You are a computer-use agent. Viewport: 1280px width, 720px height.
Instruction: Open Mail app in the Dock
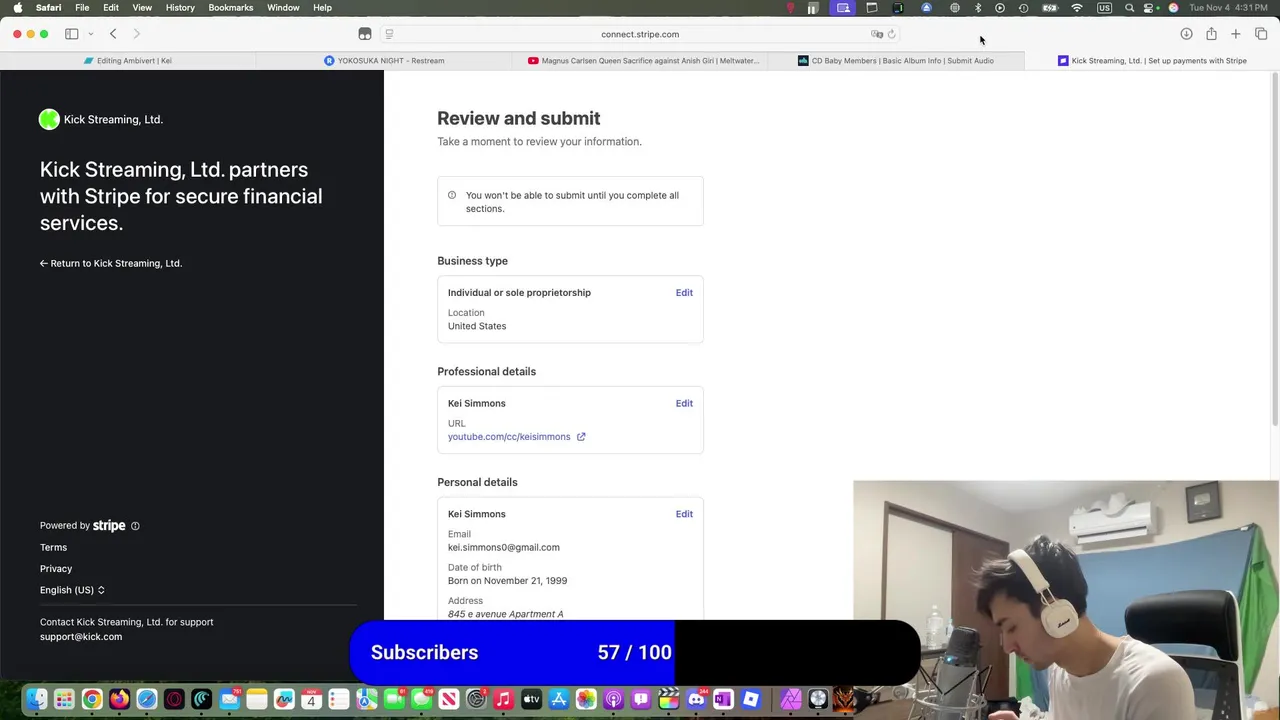[x=229, y=700]
